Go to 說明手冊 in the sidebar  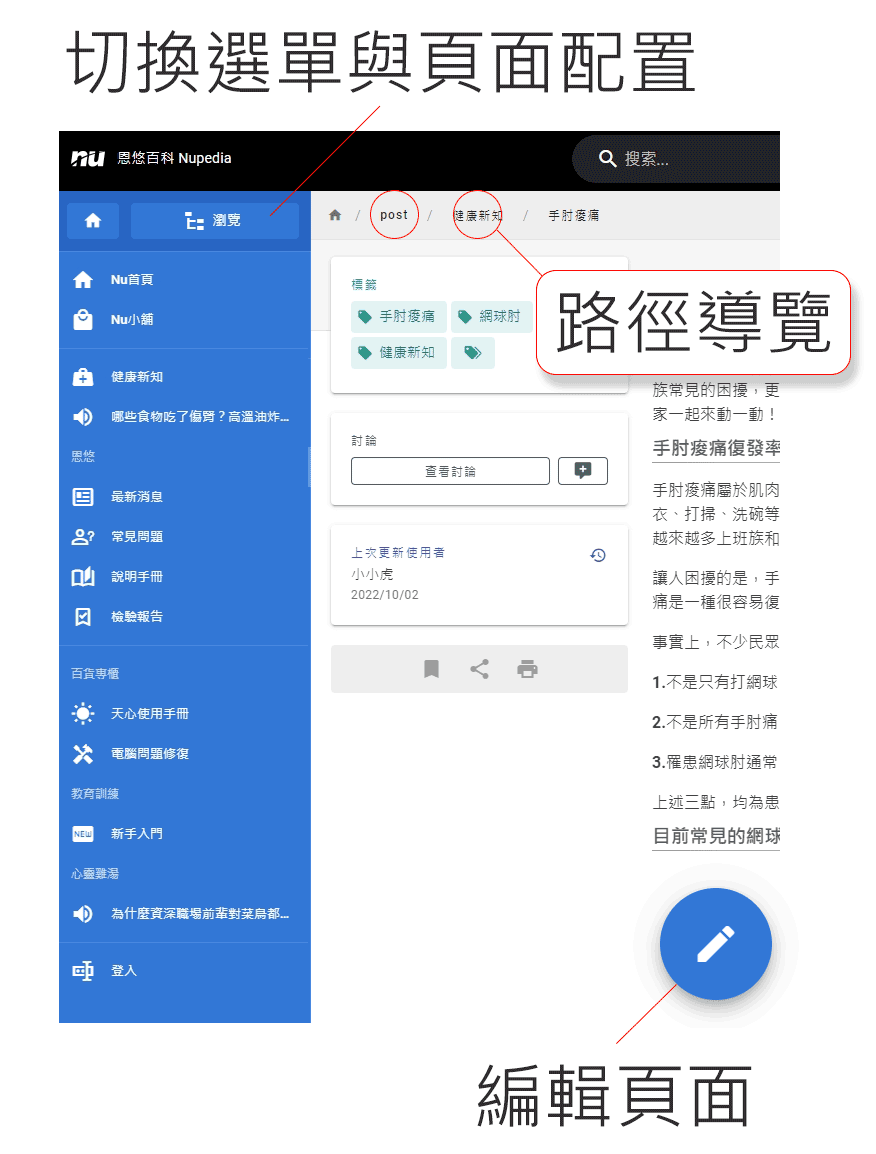click(x=136, y=577)
